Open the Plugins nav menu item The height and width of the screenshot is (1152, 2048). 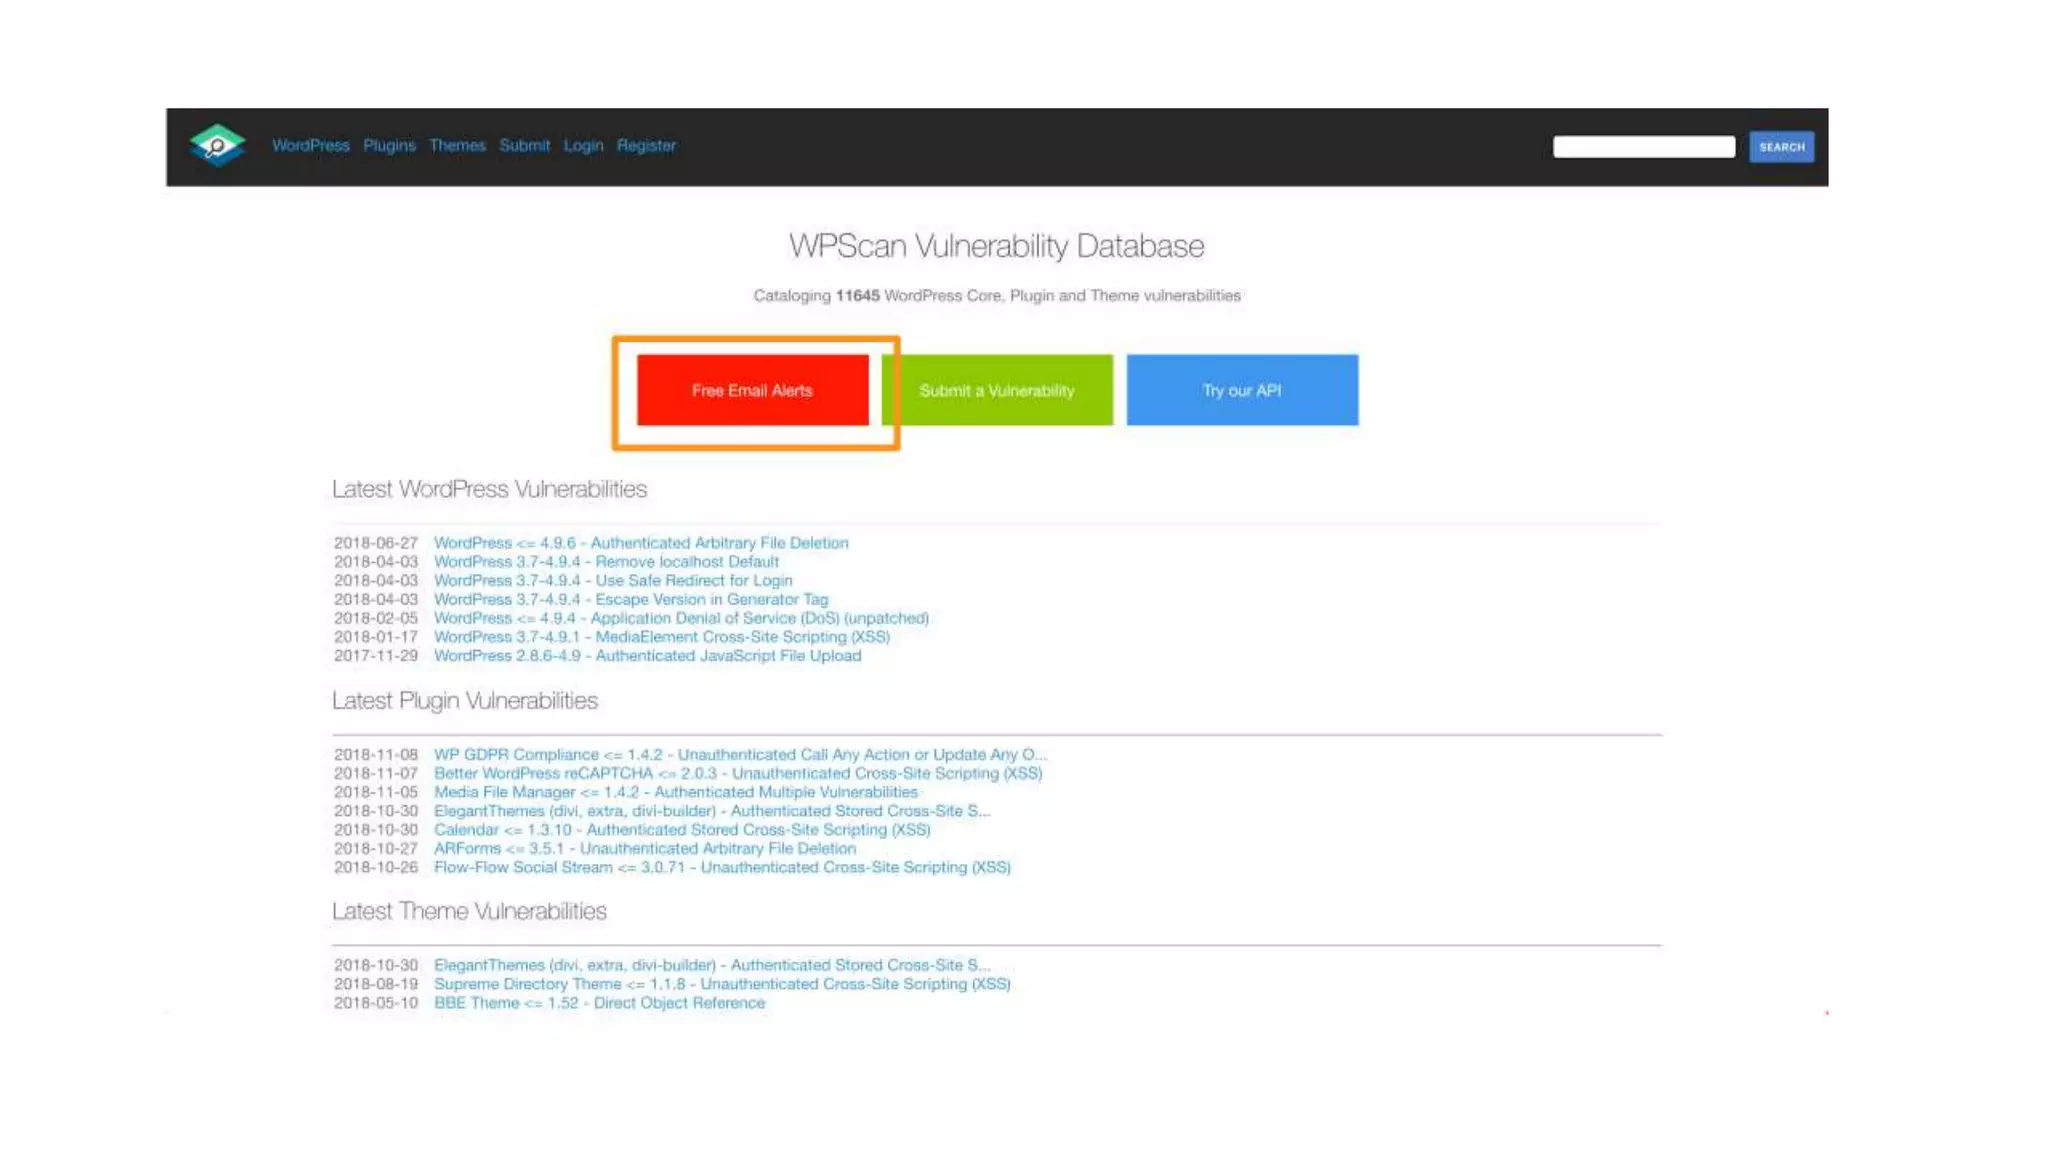389,146
